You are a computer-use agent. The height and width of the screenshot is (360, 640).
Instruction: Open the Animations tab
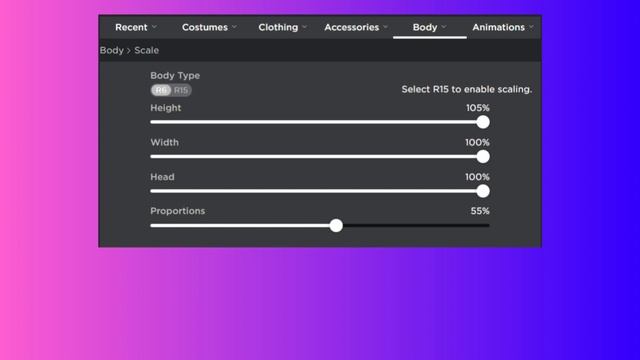click(498, 27)
